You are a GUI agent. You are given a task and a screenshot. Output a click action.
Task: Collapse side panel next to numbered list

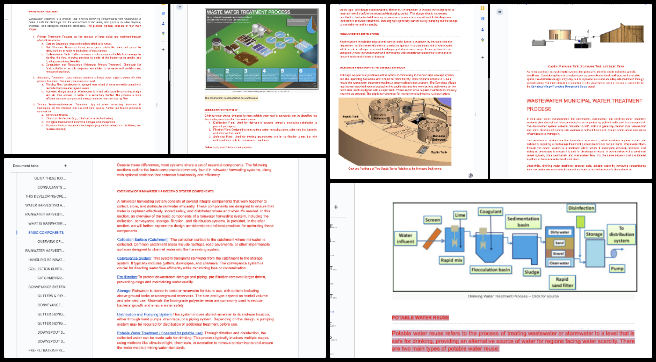(157, 105)
